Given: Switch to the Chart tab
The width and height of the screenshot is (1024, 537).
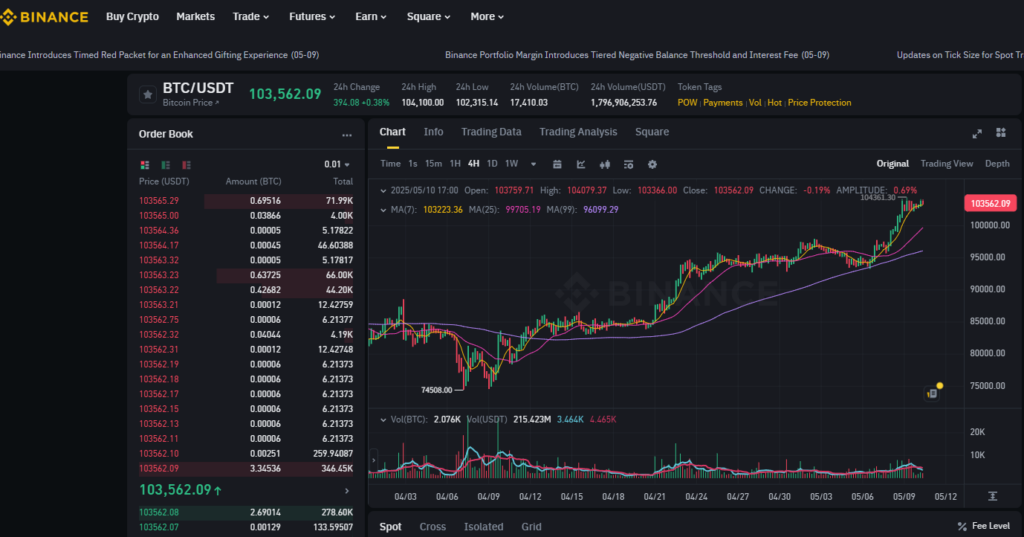Looking at the screenshot, I should pos(392,132).
